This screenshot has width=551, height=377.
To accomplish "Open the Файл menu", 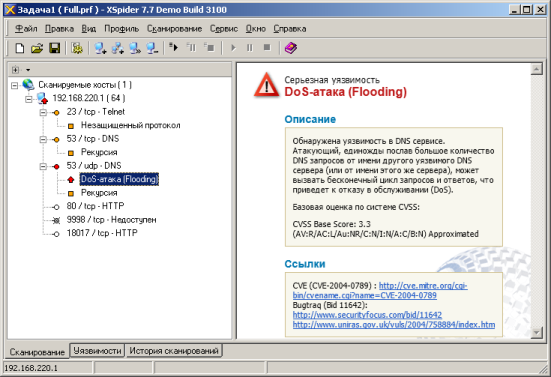I will pyautogui.click(x=26, y=29).
